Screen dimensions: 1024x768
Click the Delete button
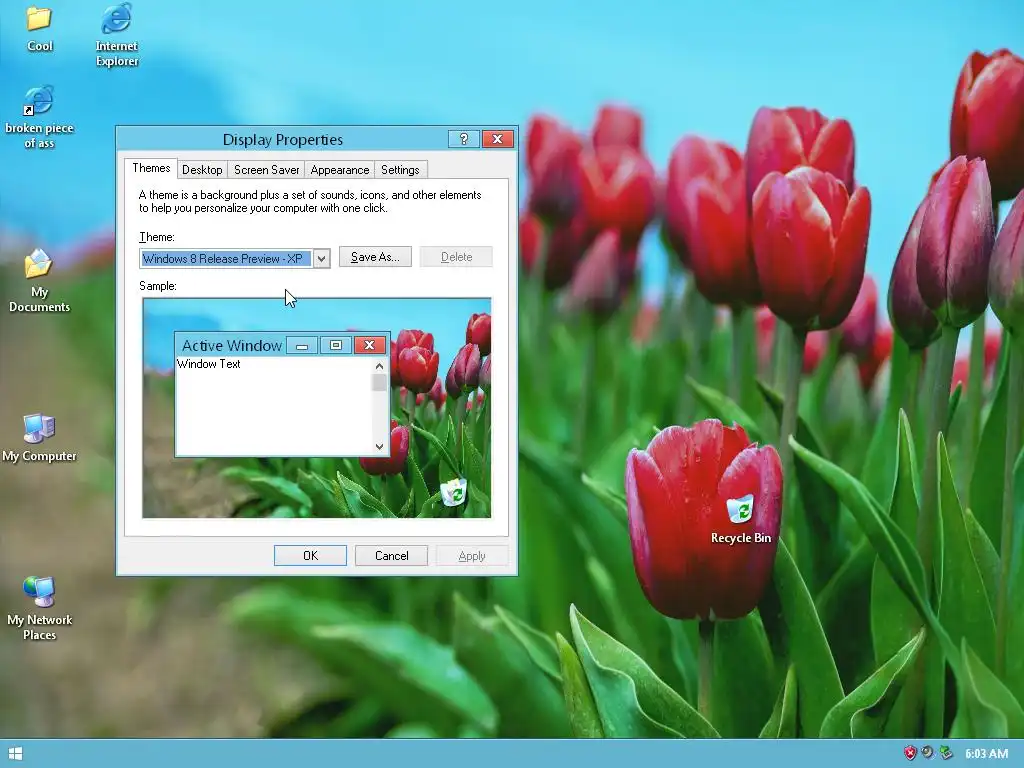pos(456,257)
